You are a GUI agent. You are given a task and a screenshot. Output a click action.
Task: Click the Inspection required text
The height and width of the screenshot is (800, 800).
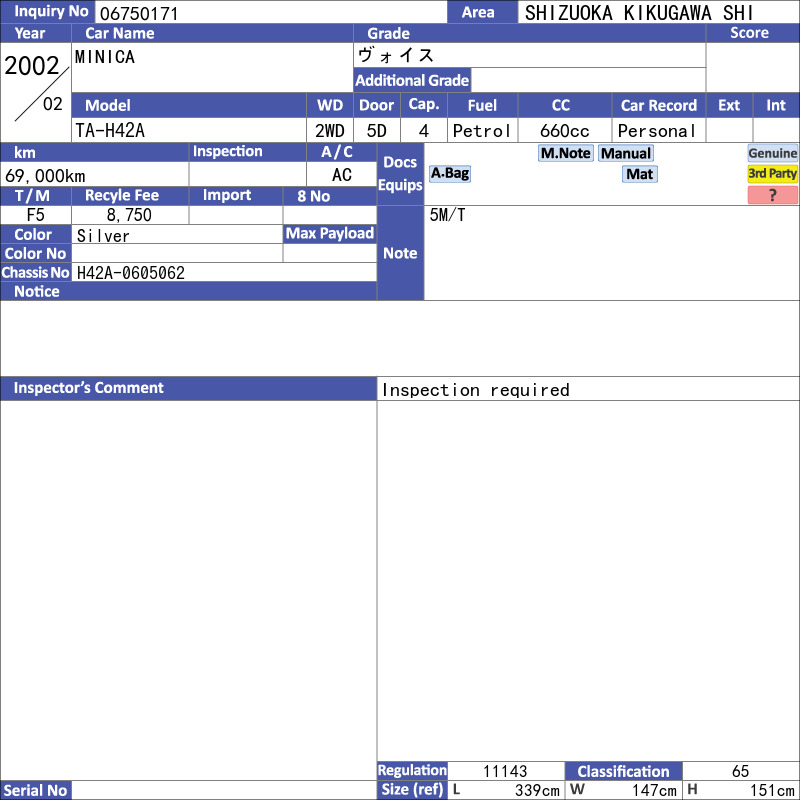tap(476, 390)
